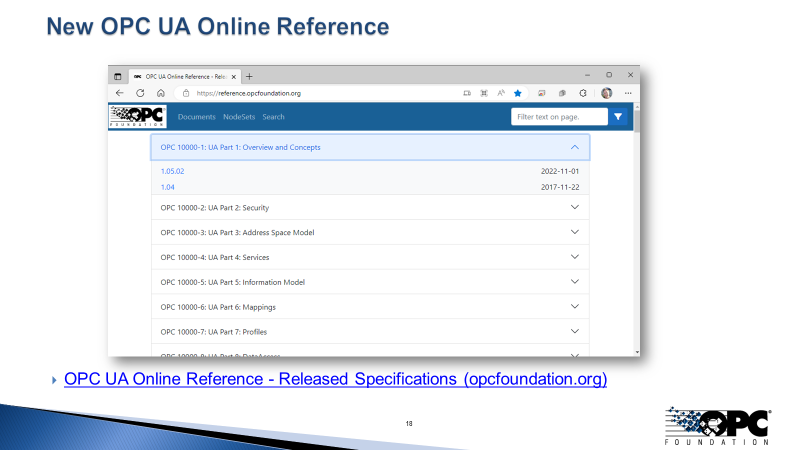Screen dimensions: 800x450
Task: Expand UA Part 5: Information Model
Action: click(370, 282)
